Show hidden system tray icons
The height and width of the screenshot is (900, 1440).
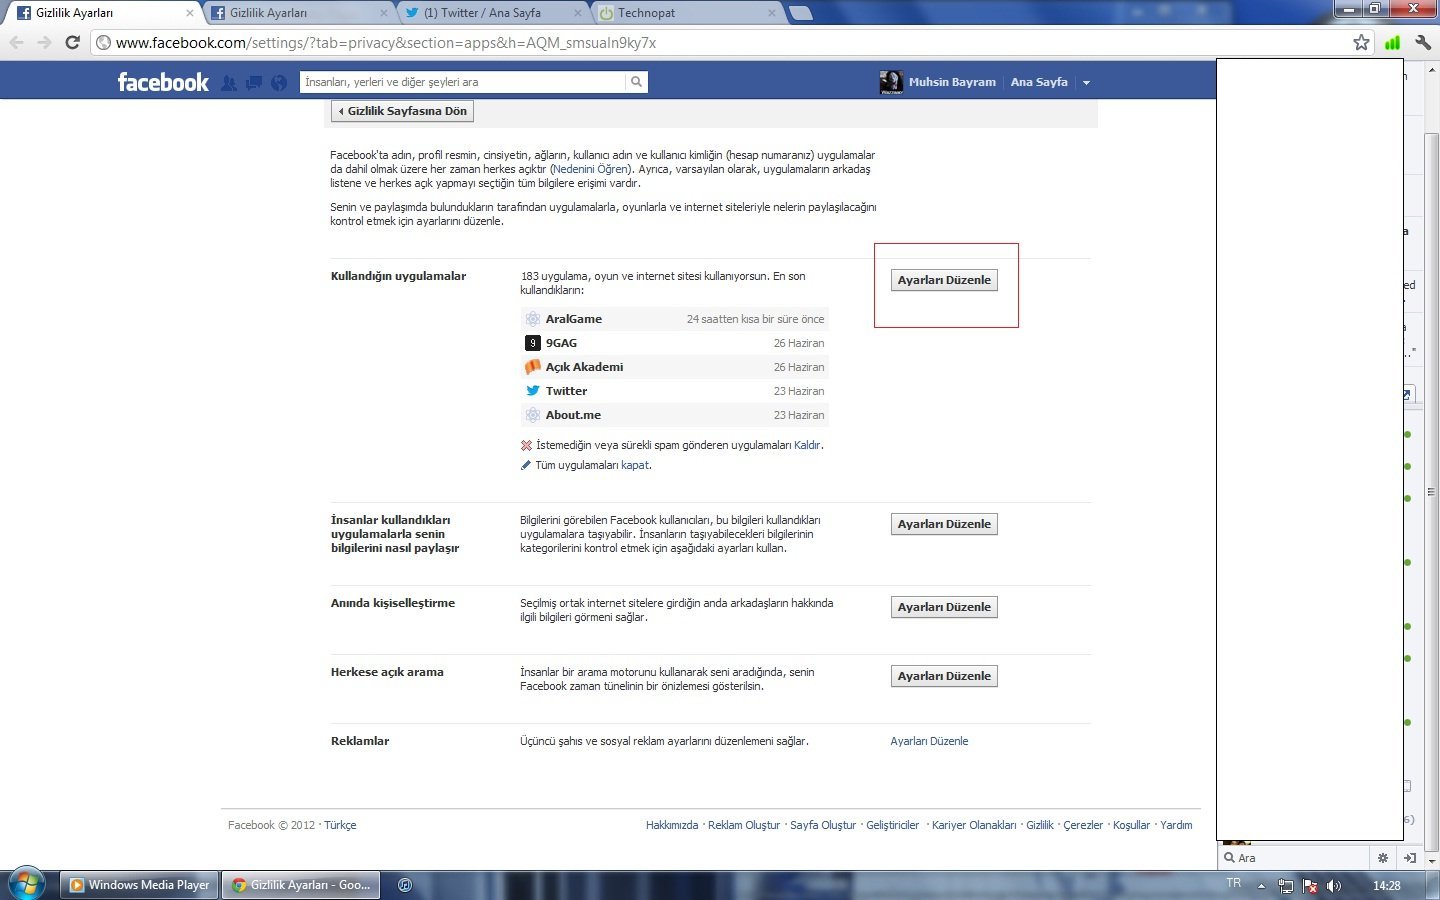click(1261, 886)
